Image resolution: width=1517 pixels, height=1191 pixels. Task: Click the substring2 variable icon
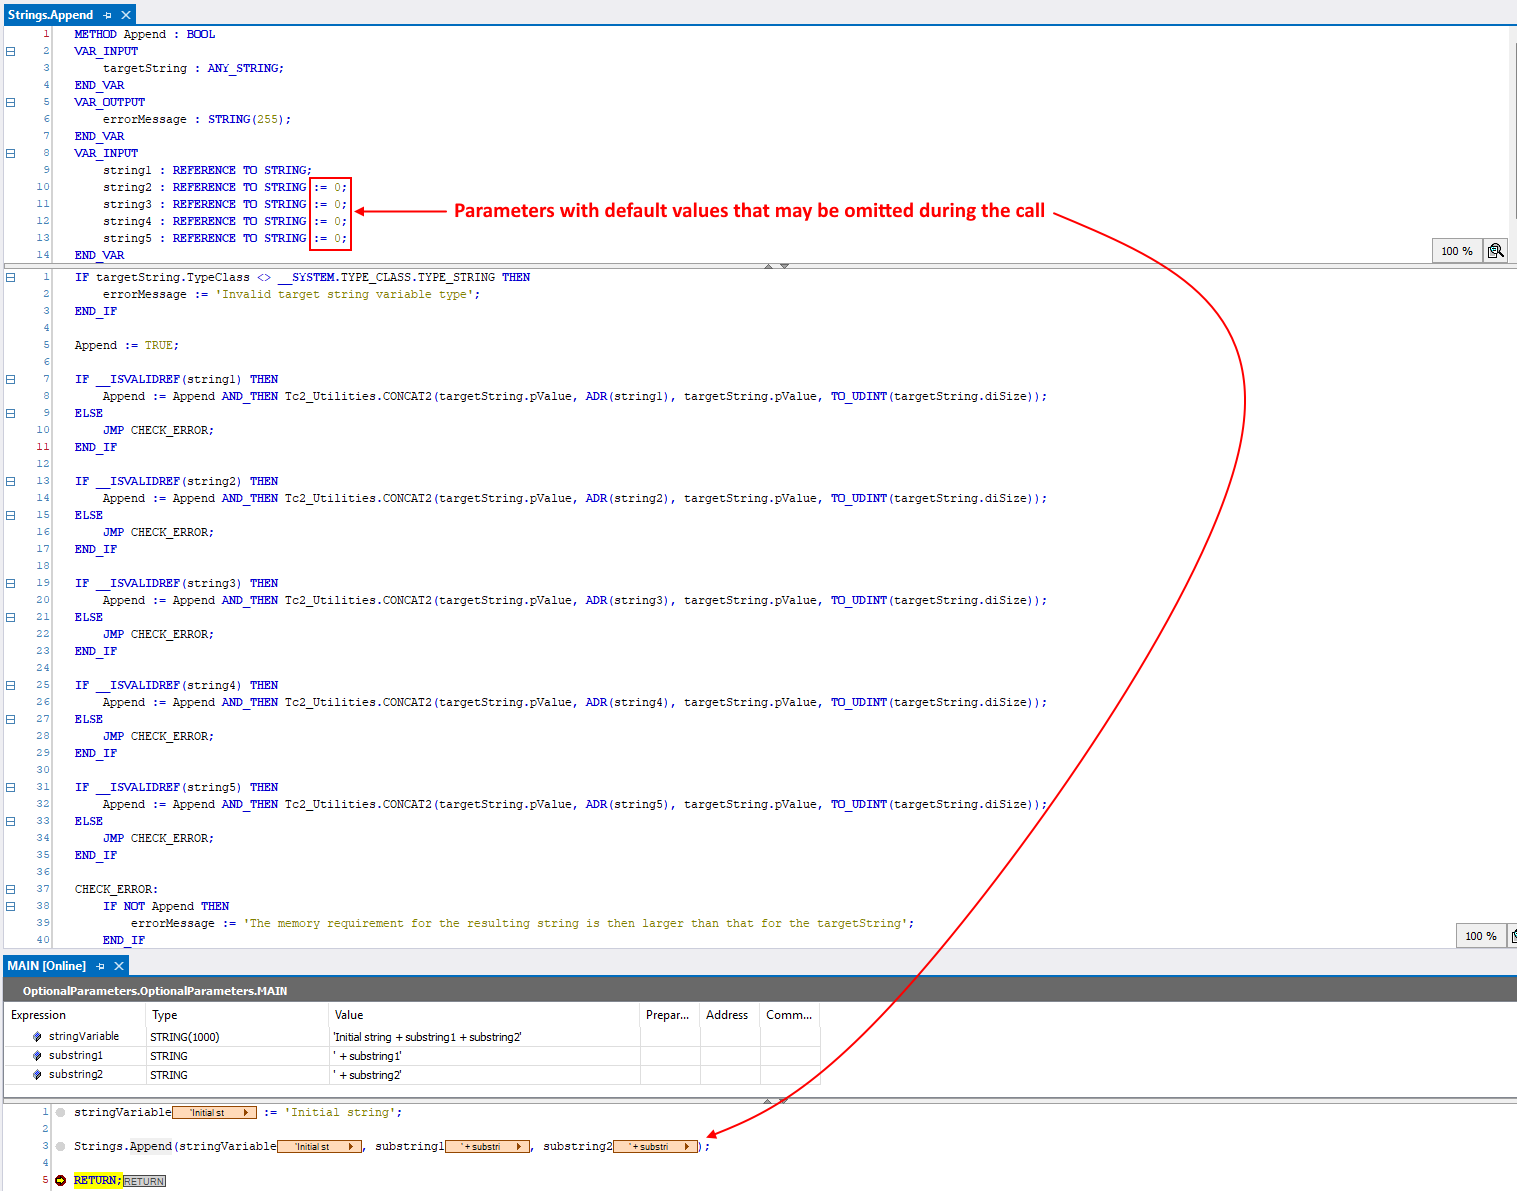tap(38, 1075)
